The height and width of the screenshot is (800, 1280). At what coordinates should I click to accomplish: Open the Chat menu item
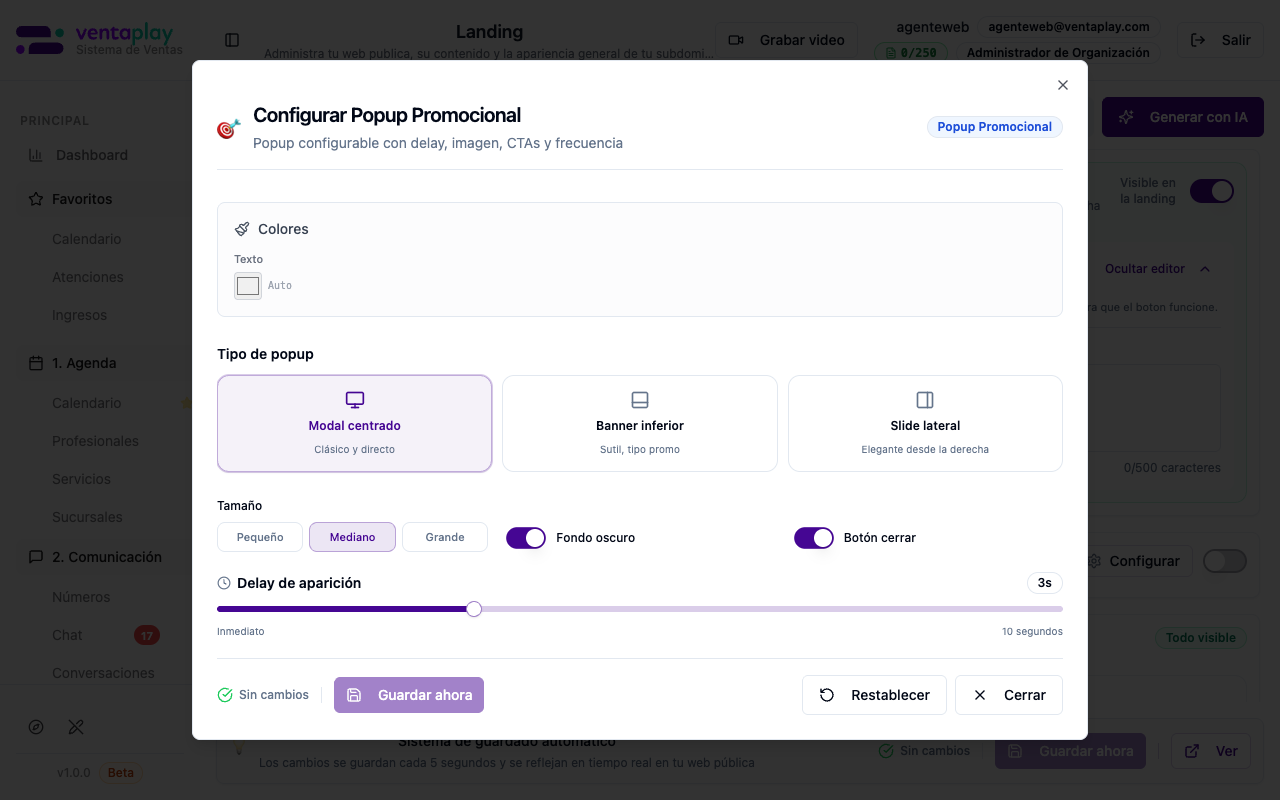pos(66,635)
